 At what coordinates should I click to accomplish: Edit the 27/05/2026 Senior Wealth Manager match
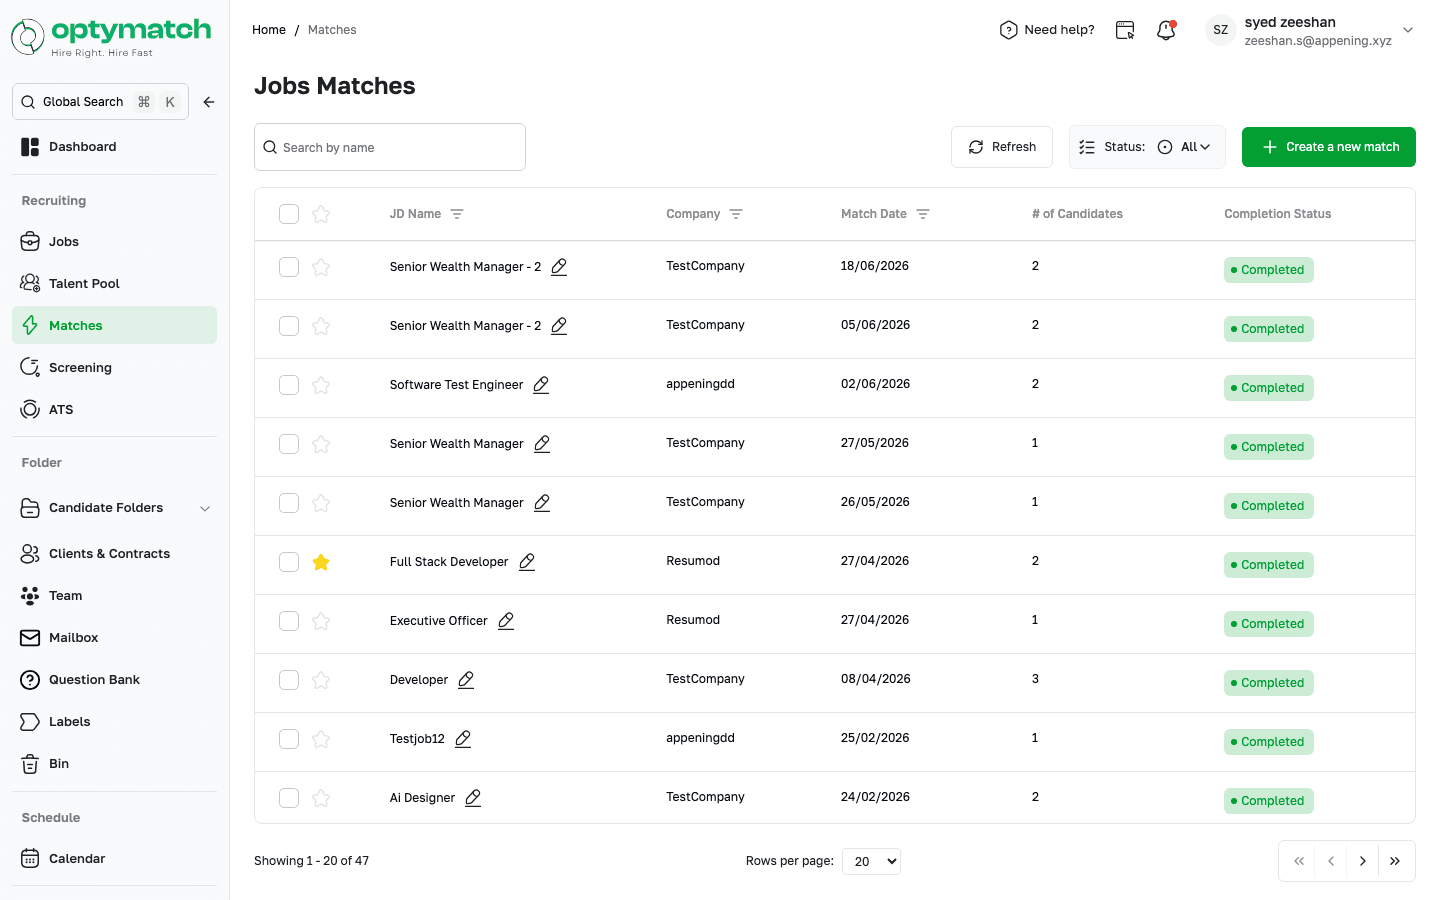coord(542,444)
